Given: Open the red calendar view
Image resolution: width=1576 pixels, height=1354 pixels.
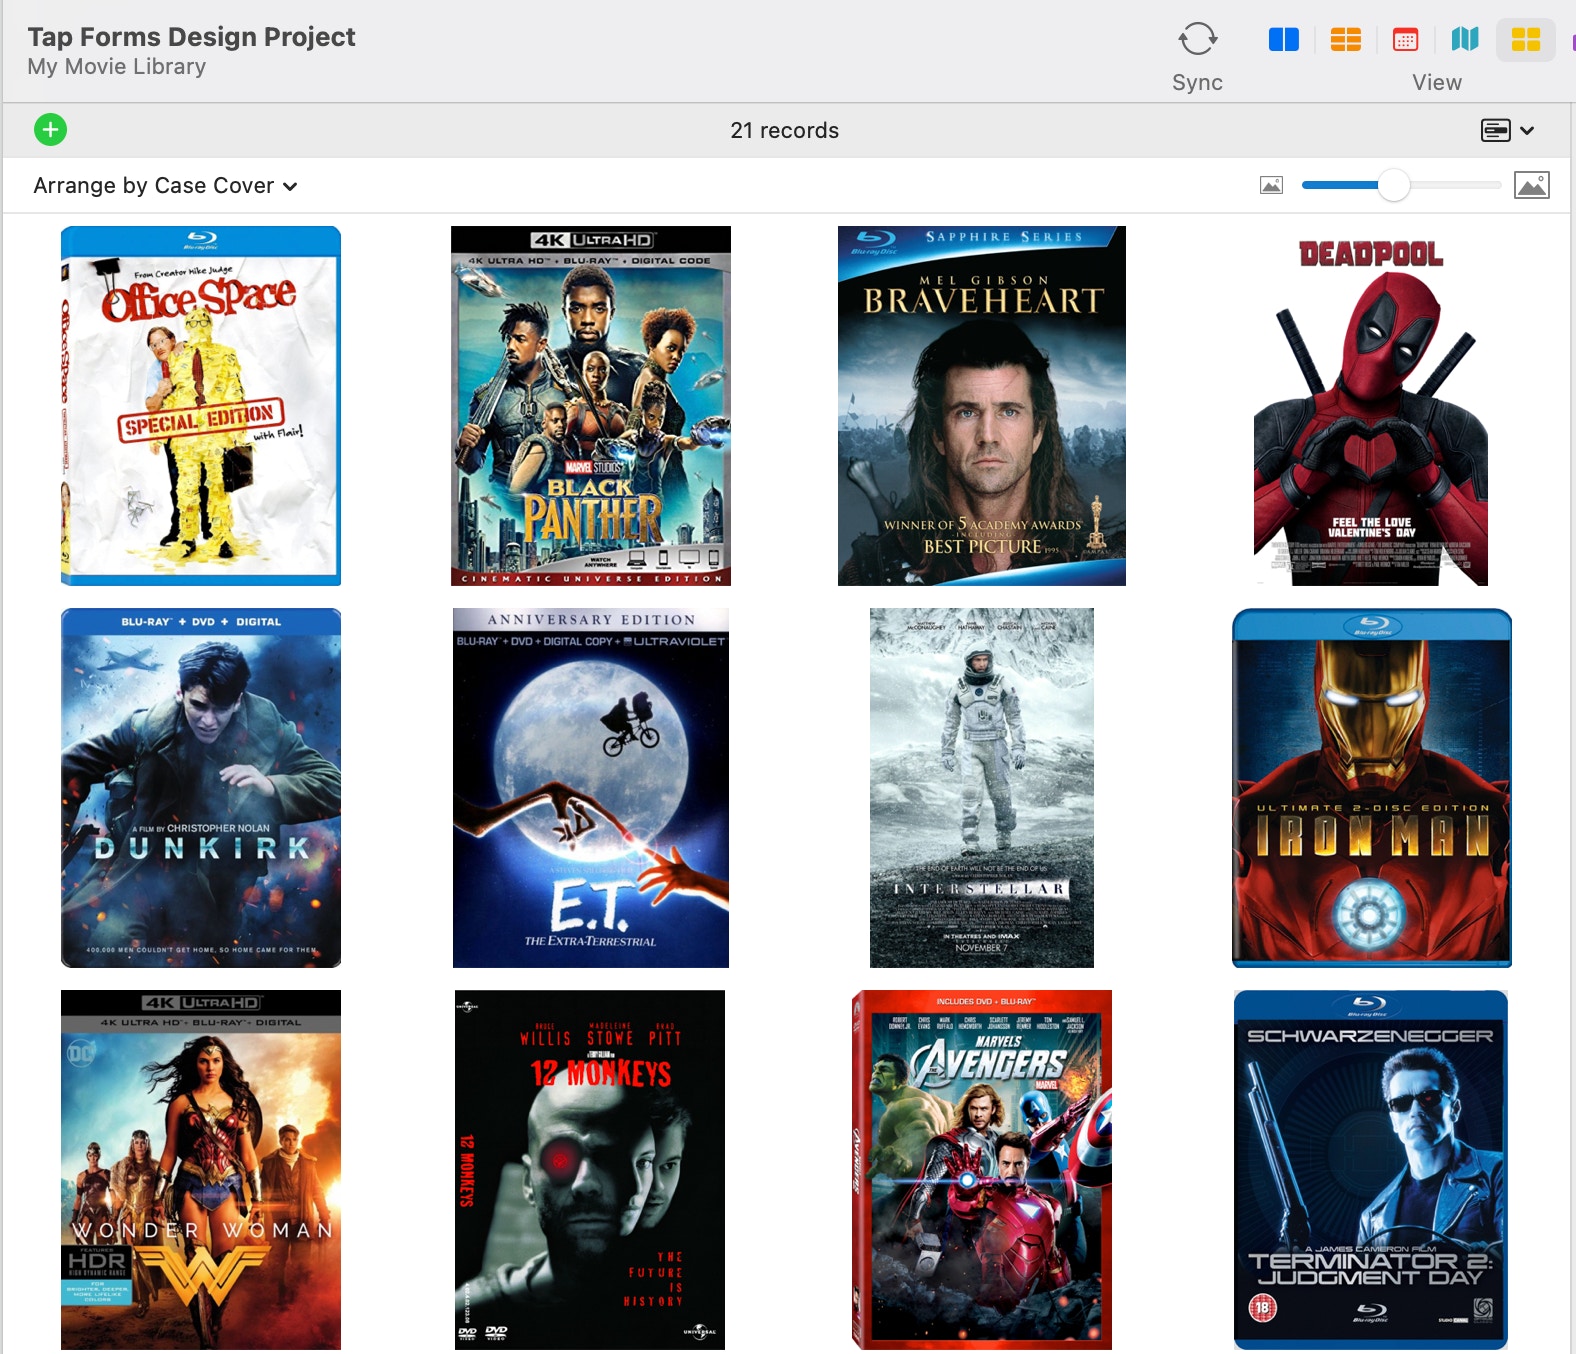Looking at the screenshot, I should pyautogui.click(x=1405, y=39).
